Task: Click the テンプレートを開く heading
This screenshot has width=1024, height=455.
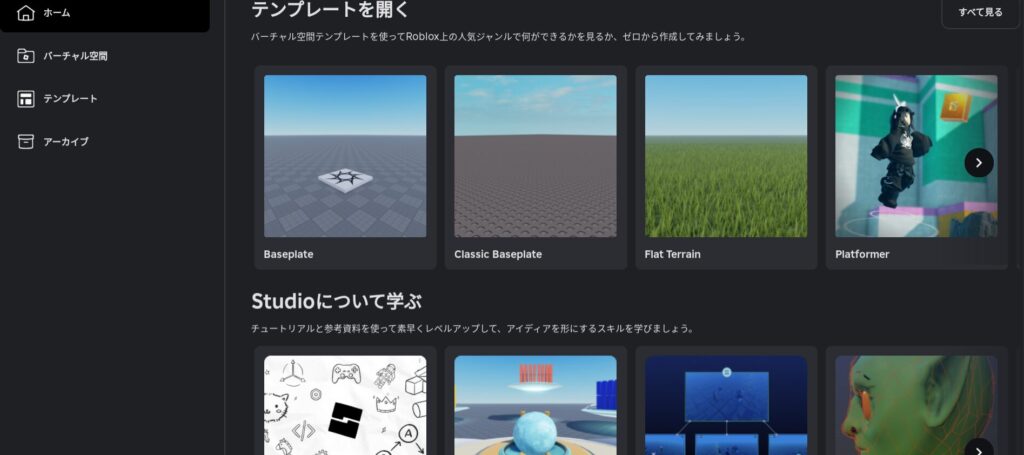Action: pyautogui.click(x=330, y=10)
